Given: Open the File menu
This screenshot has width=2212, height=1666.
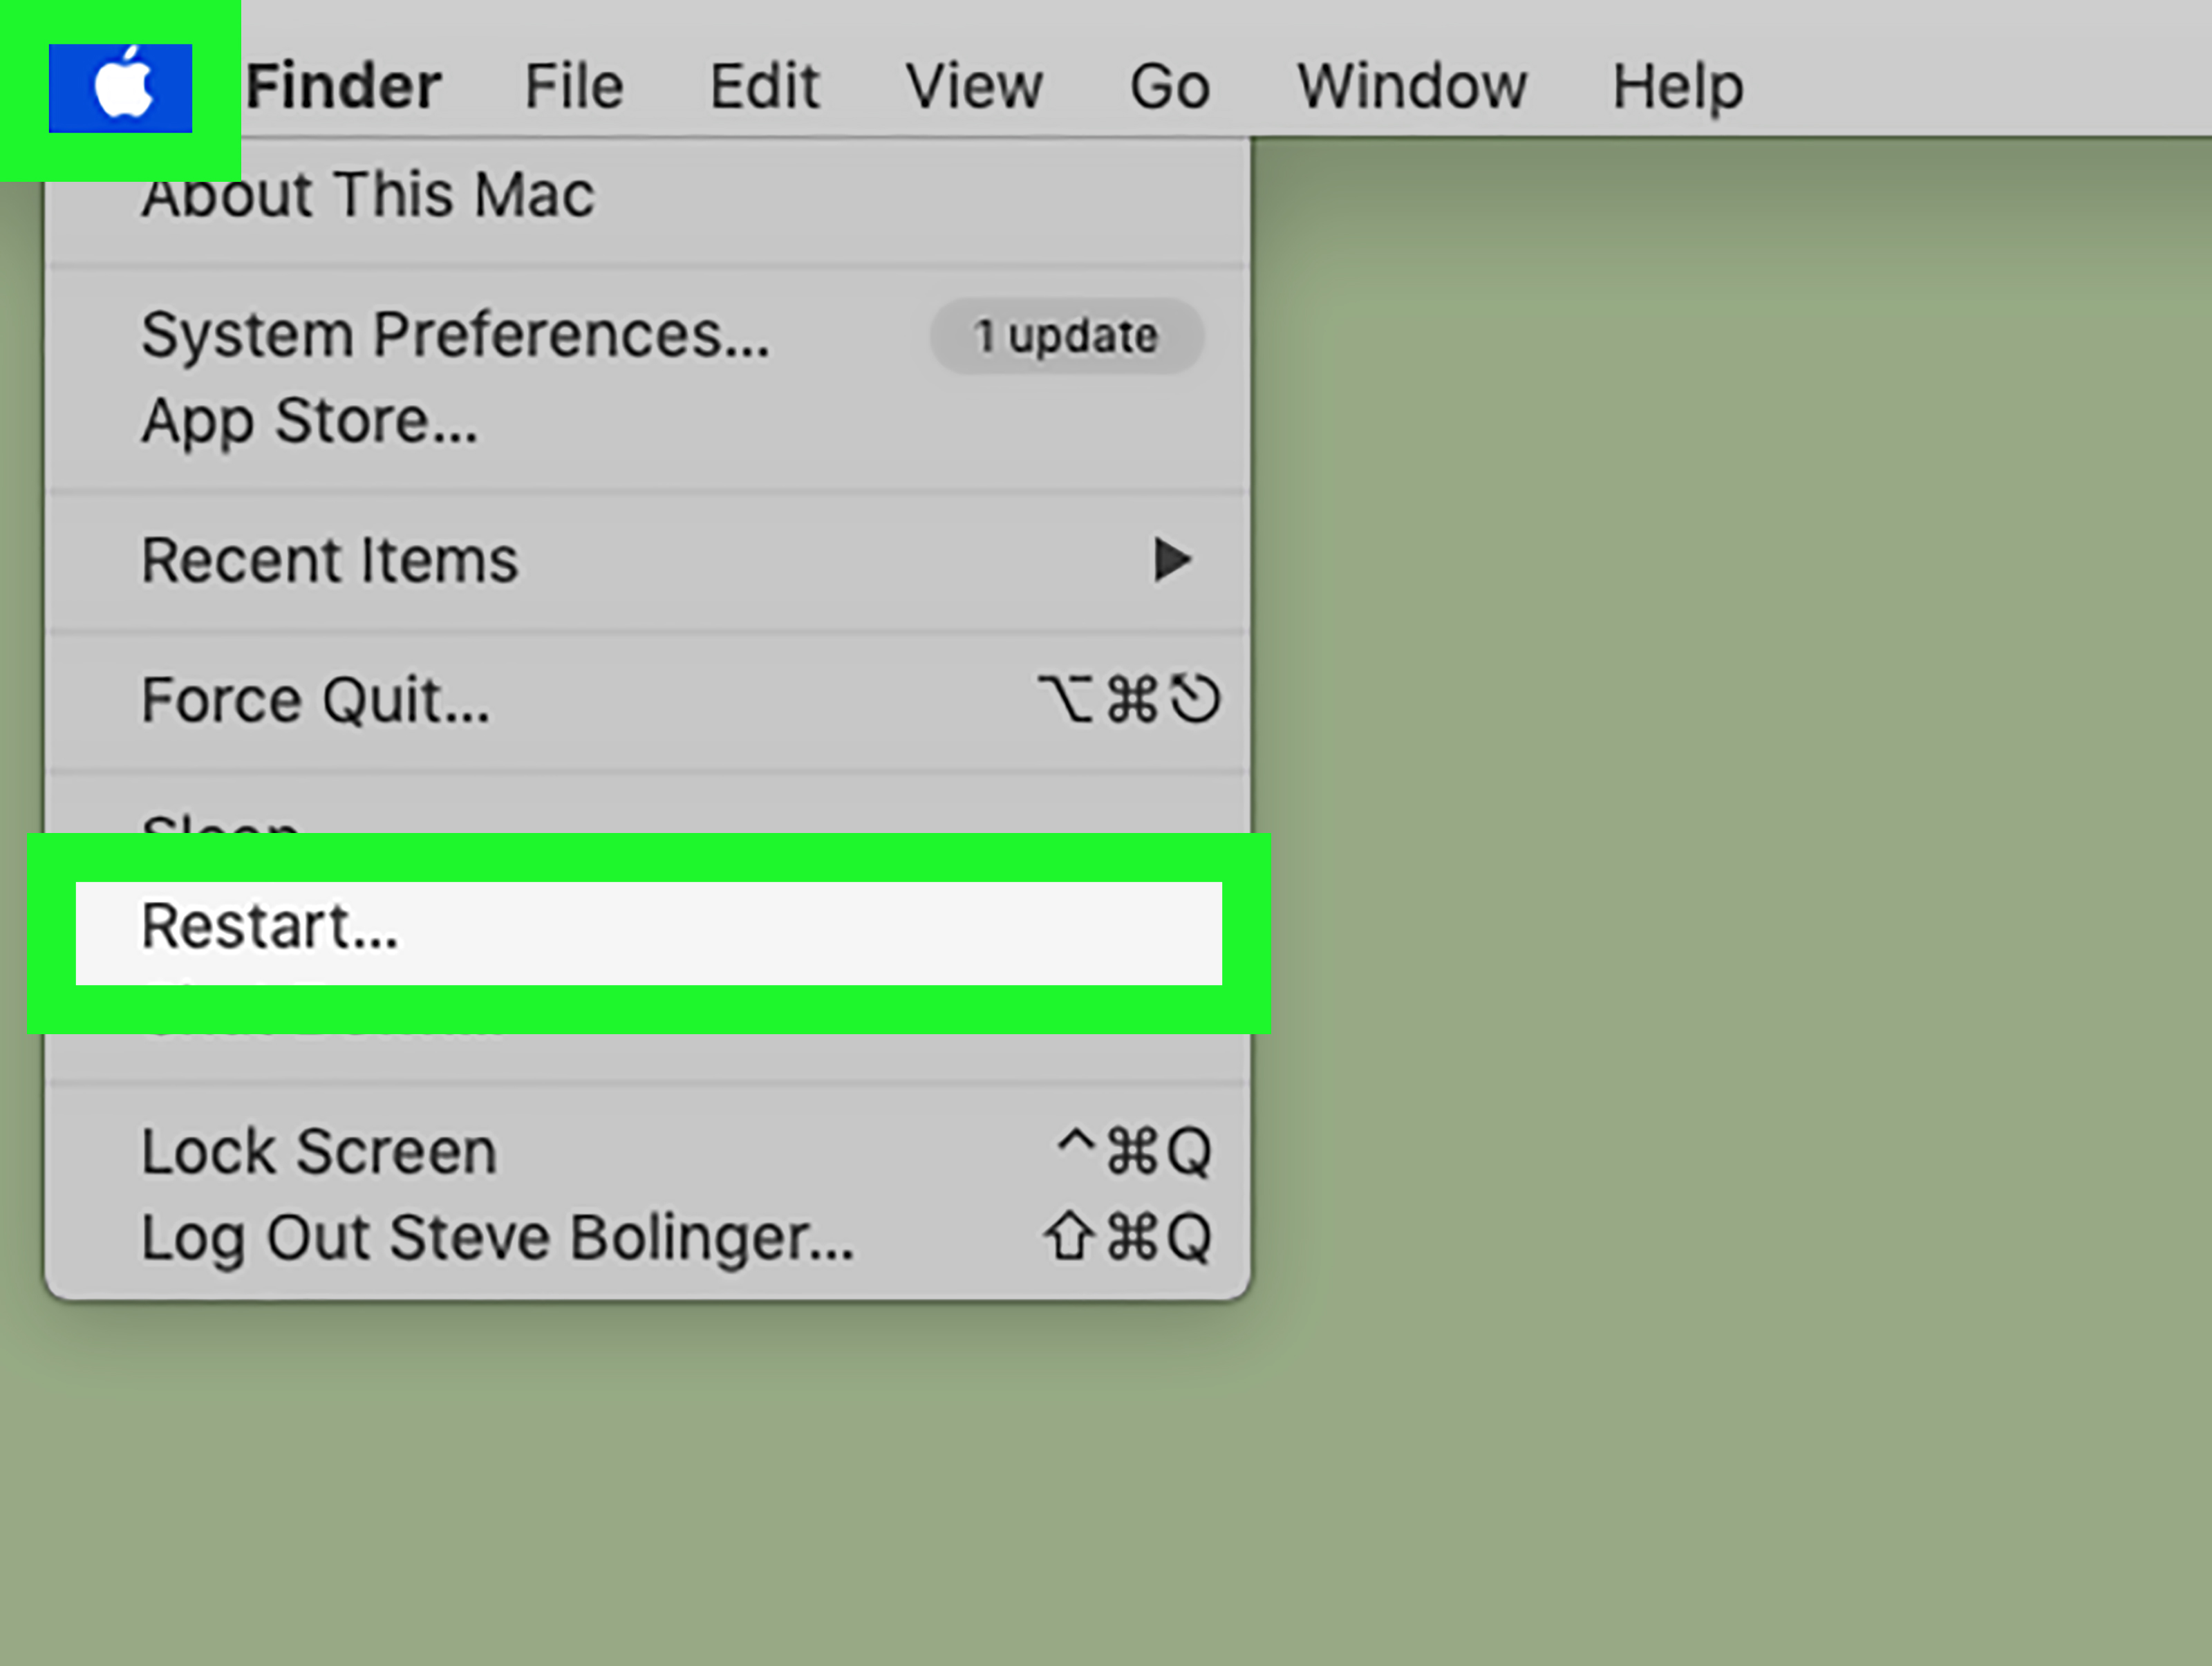Looking at the screenshot, I should tap(574, 87).
